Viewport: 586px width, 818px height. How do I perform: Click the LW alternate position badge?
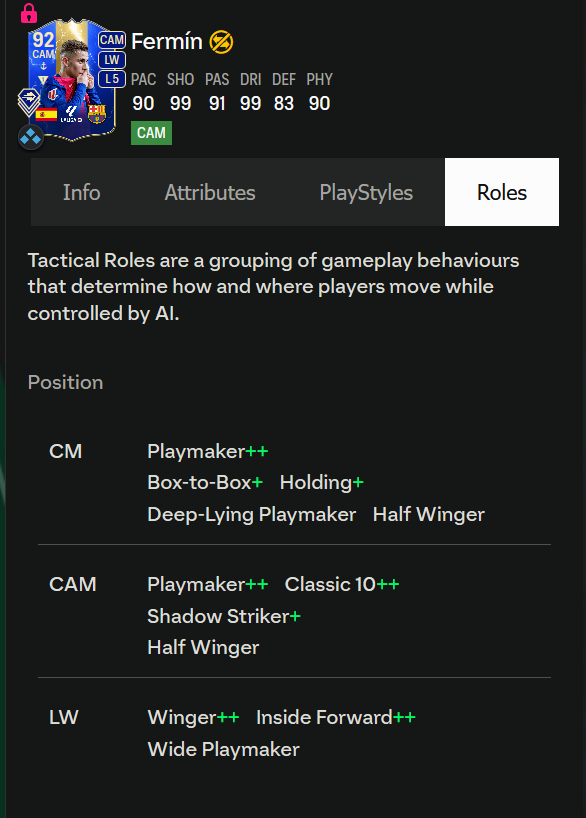click(112, 60)
